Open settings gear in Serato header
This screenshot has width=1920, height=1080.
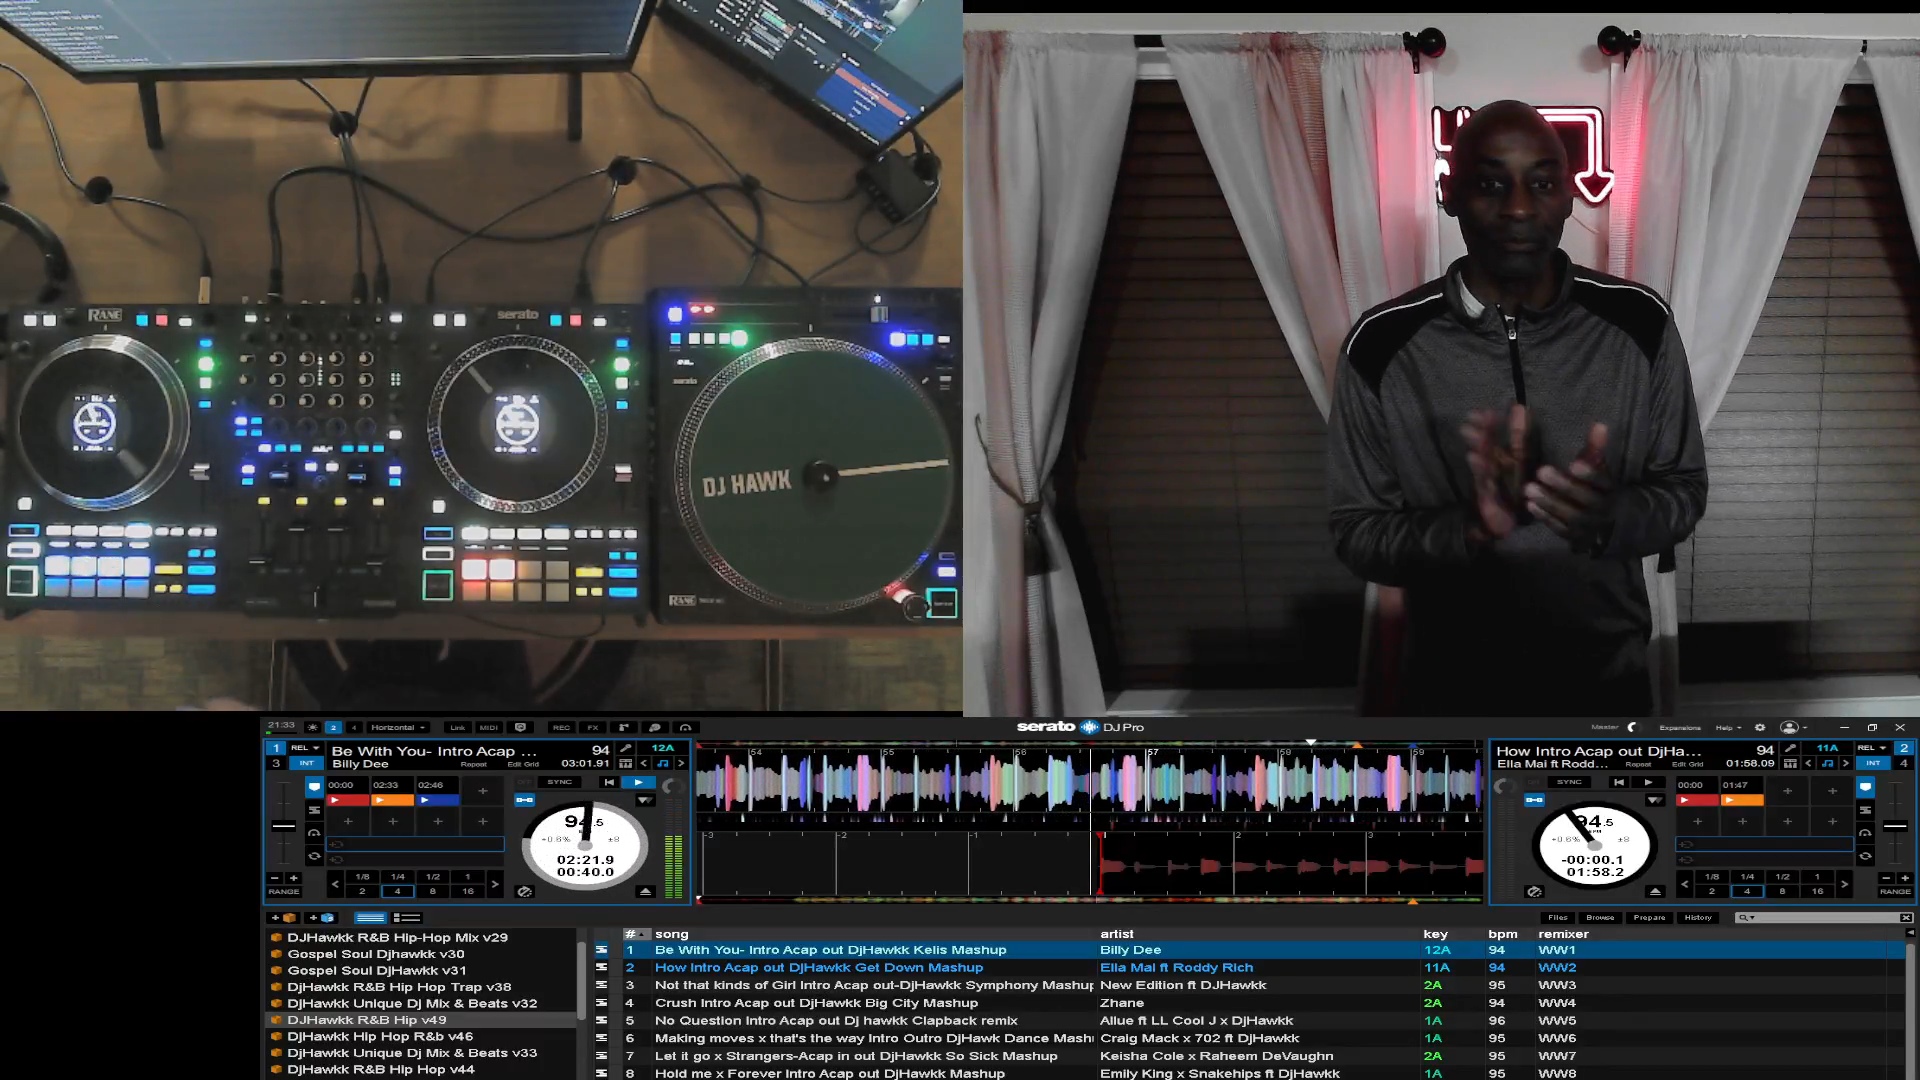tap(1760, 728)
